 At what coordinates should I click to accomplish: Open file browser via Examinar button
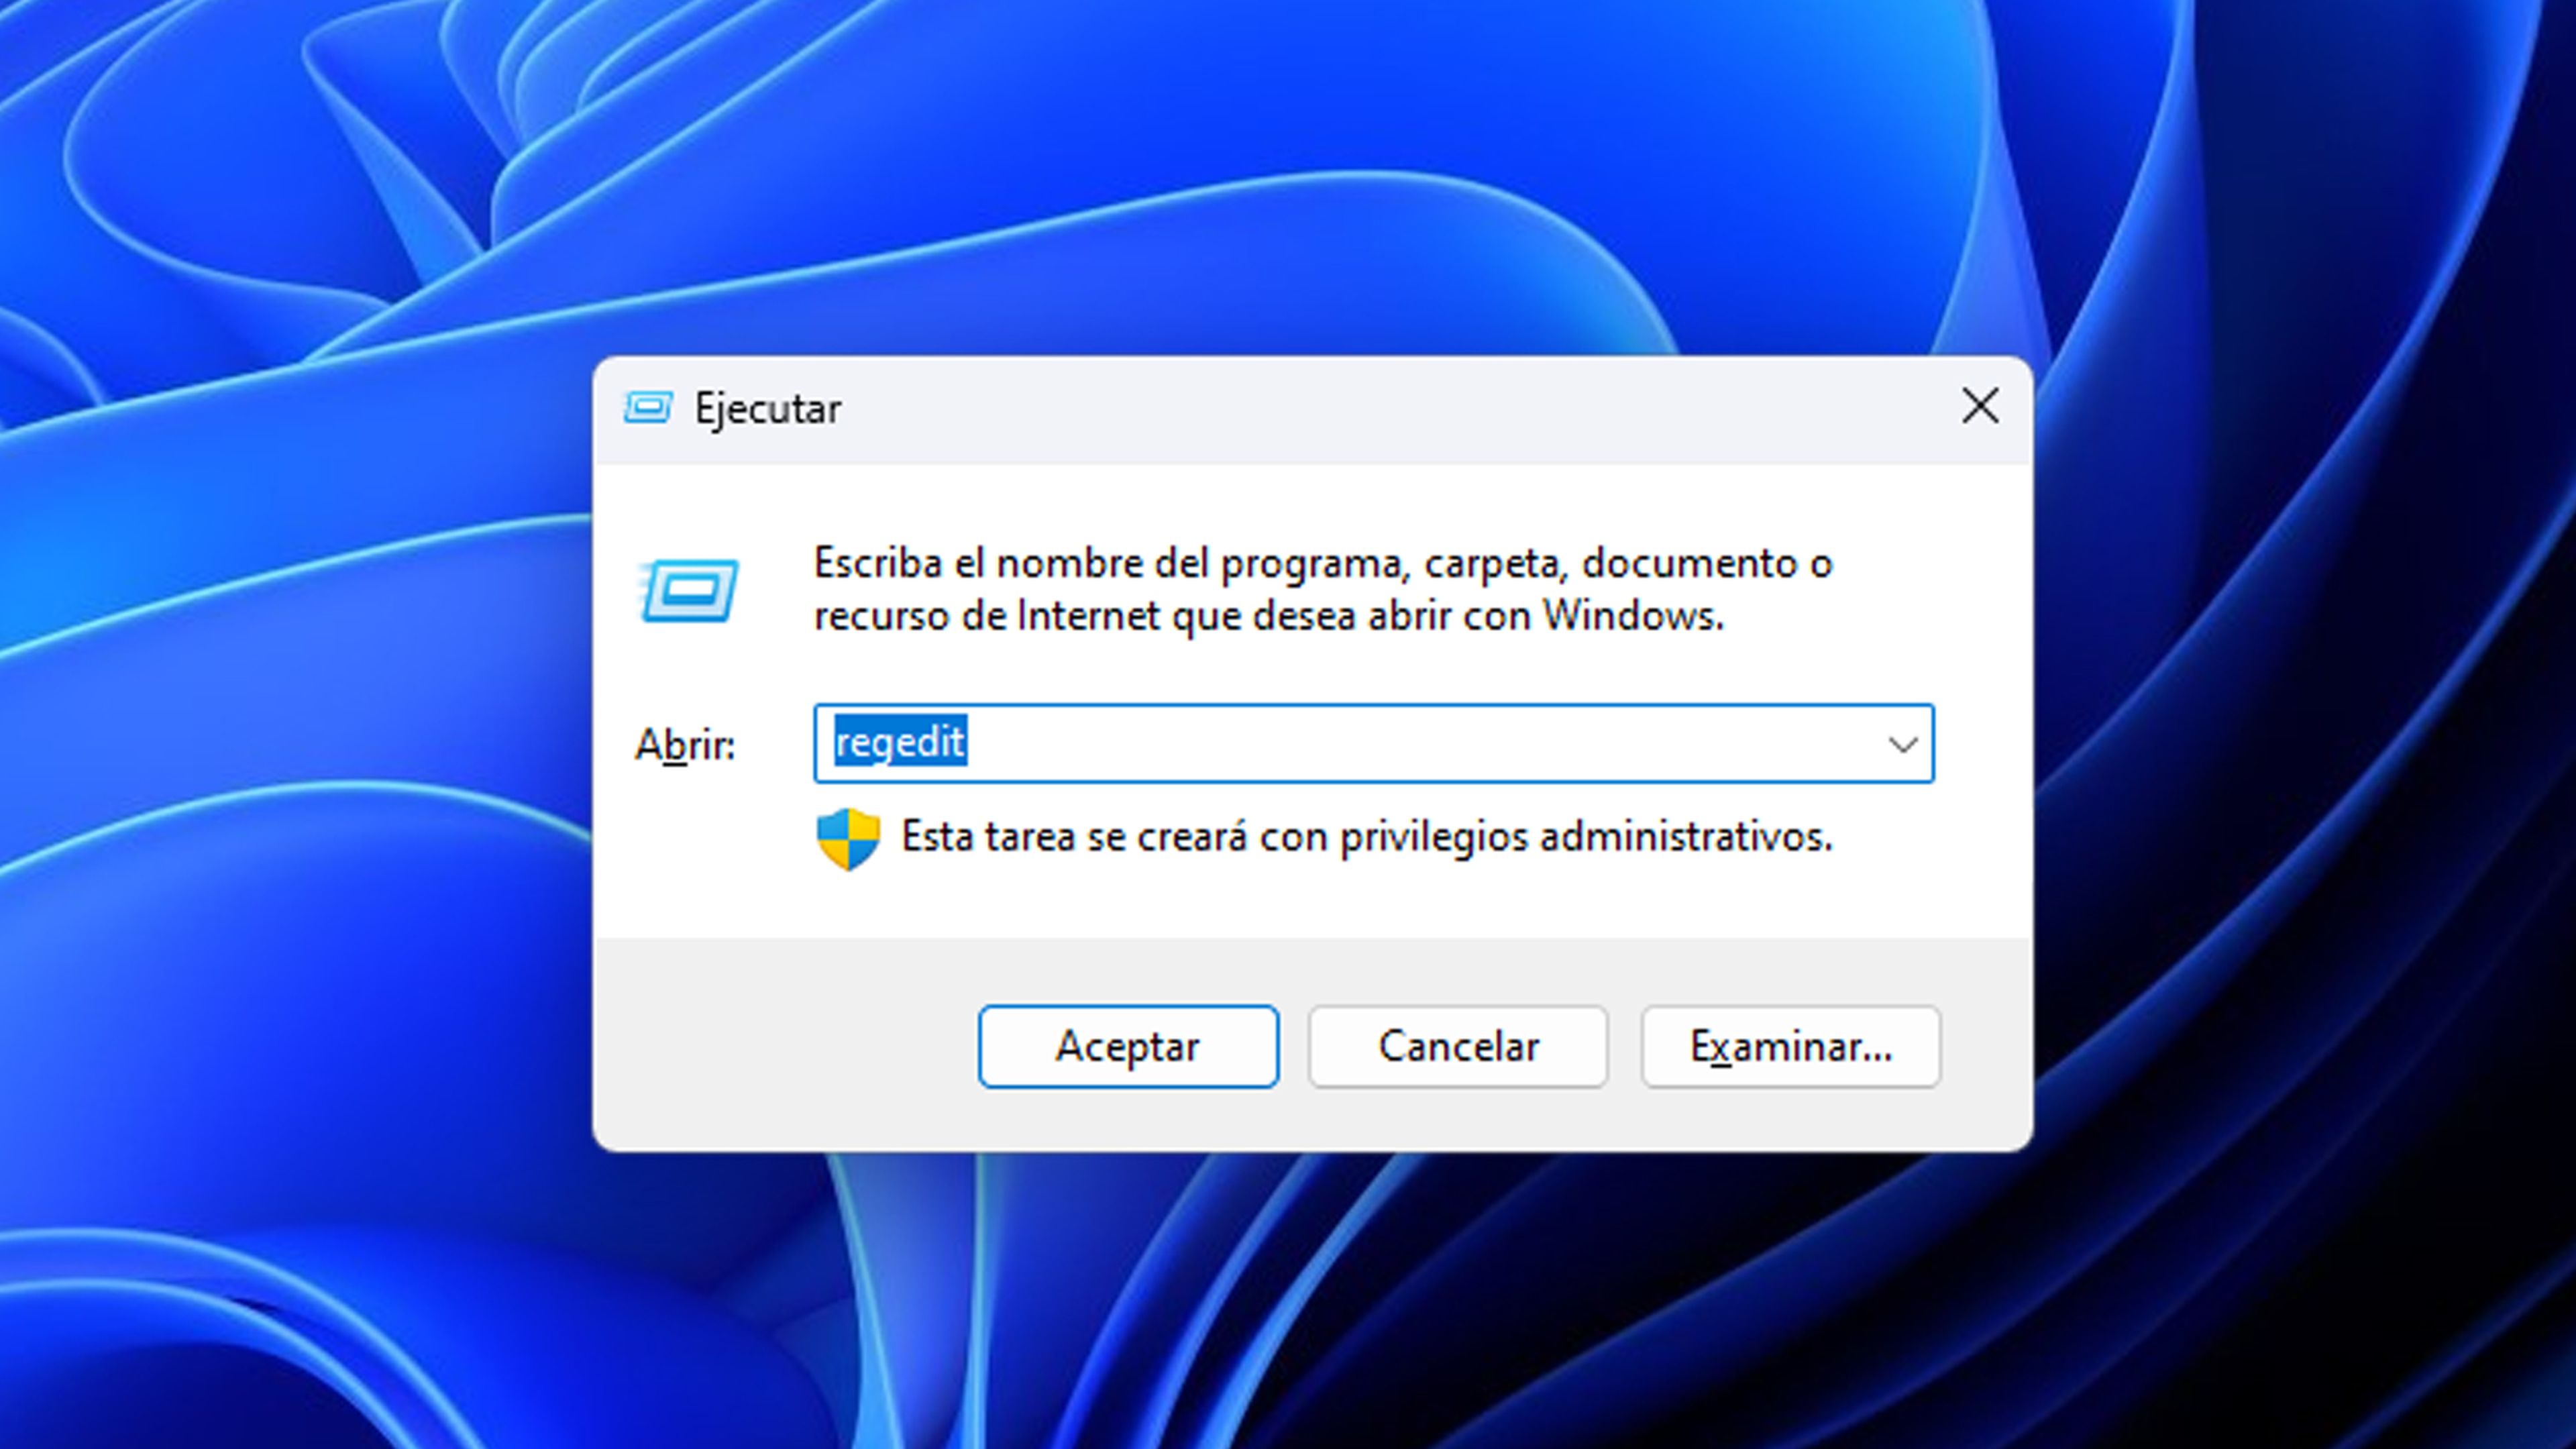[x=1790, y=1046]
